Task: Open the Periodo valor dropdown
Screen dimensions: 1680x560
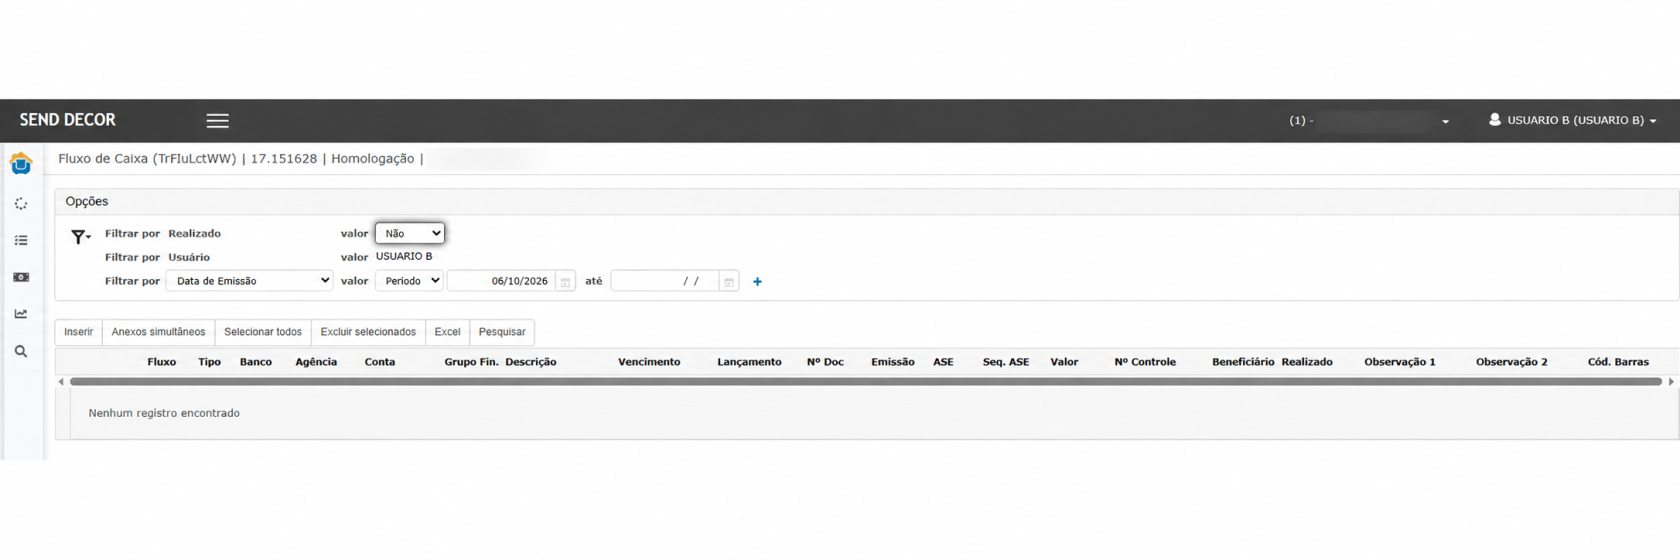Action: 409,281
